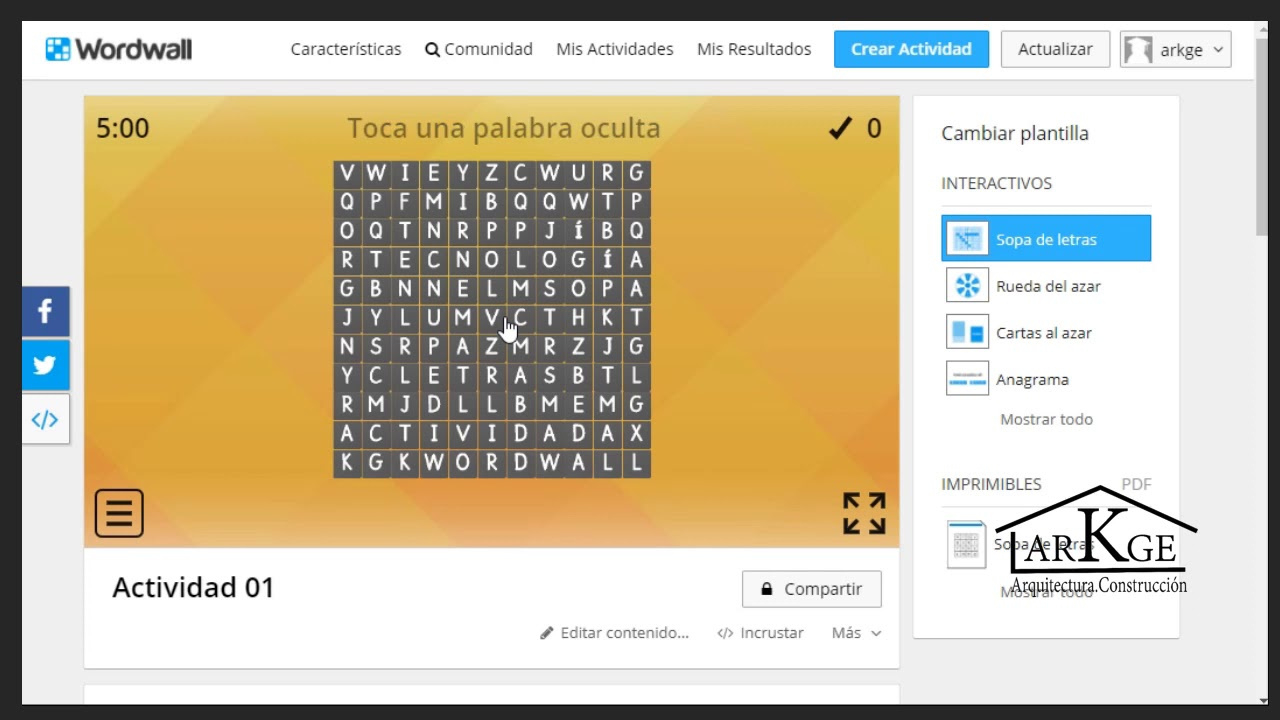This screenshot has width=1280, height=720.
Task: Select Rueda del azar template
Action: (x=1046, y=286)
